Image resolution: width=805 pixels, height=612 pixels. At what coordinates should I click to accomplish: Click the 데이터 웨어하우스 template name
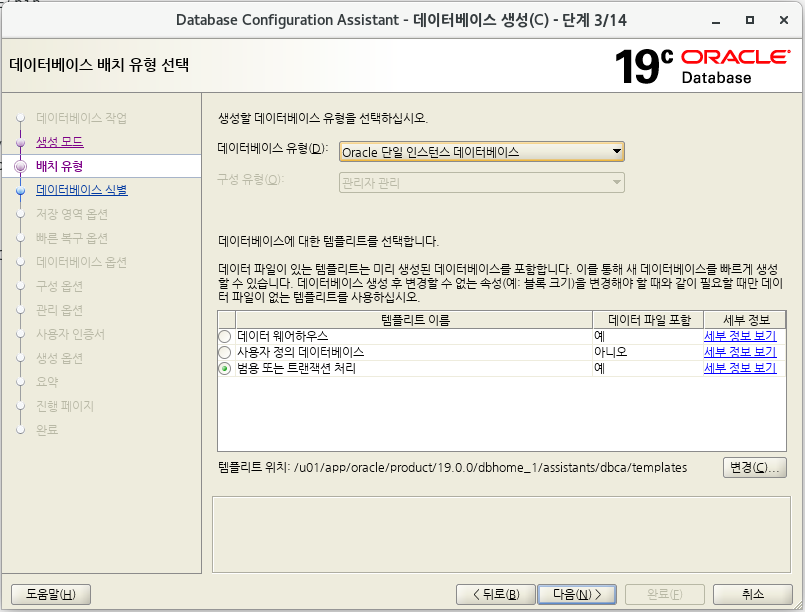pyautogui.click(x=282, y=336)
